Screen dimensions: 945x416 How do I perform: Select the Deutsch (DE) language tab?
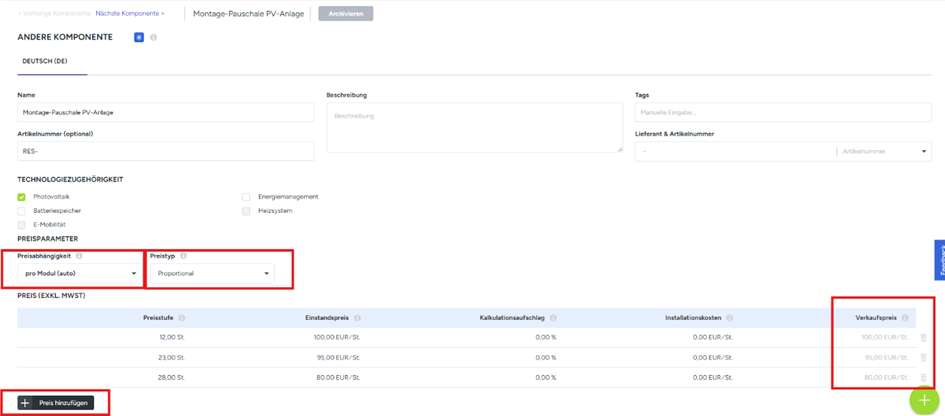click(x=51, y=61)
